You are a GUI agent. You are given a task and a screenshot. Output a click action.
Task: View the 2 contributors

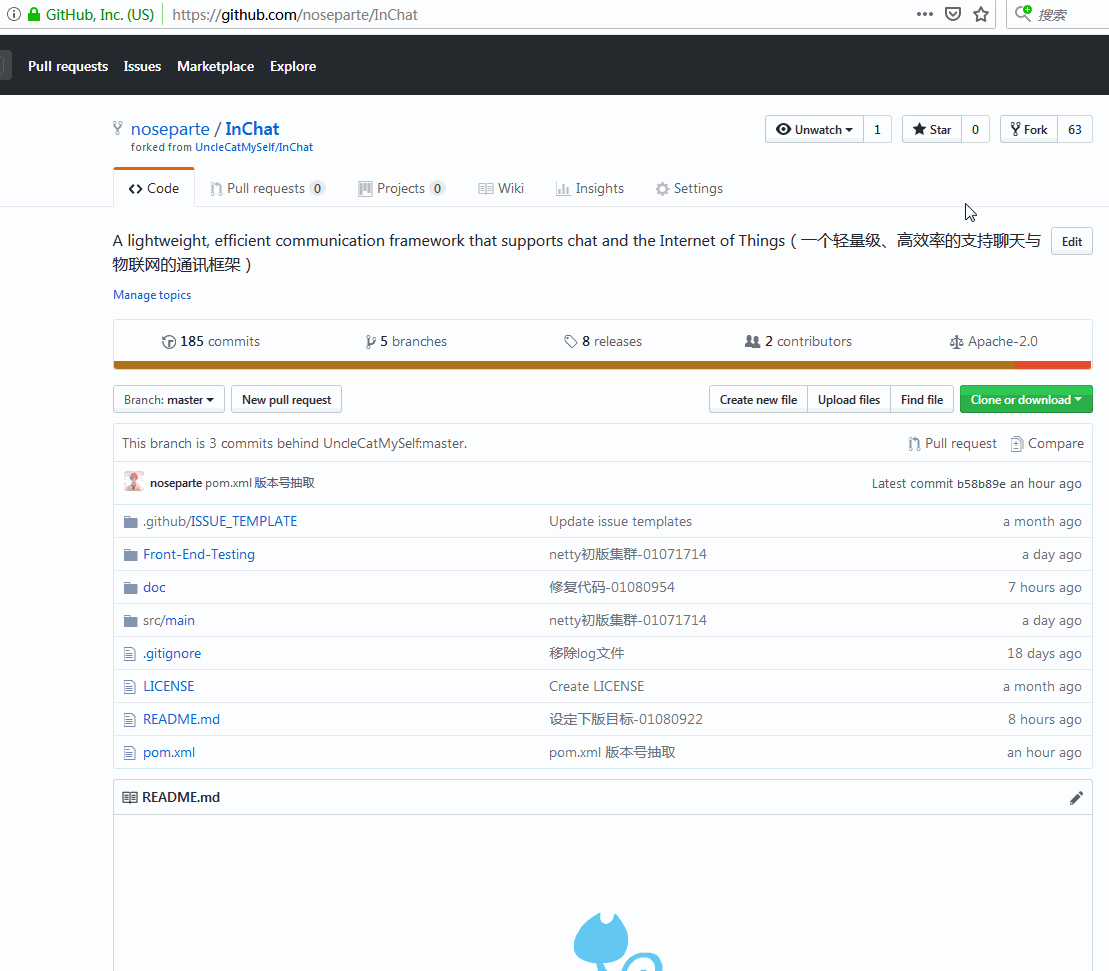click(x=798, y=342)
